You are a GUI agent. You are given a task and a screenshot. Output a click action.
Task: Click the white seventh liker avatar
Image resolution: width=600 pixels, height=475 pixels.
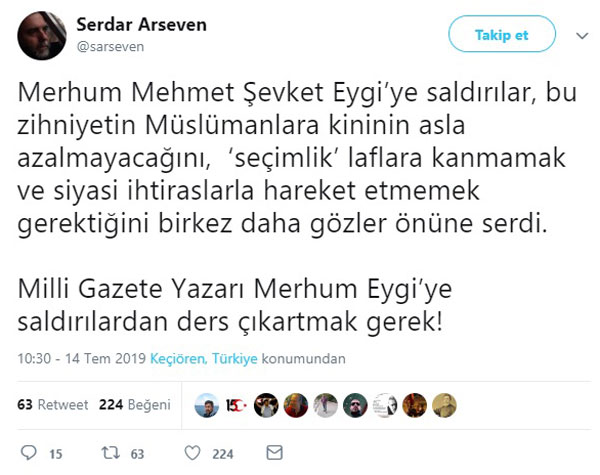tap(384, 405)
